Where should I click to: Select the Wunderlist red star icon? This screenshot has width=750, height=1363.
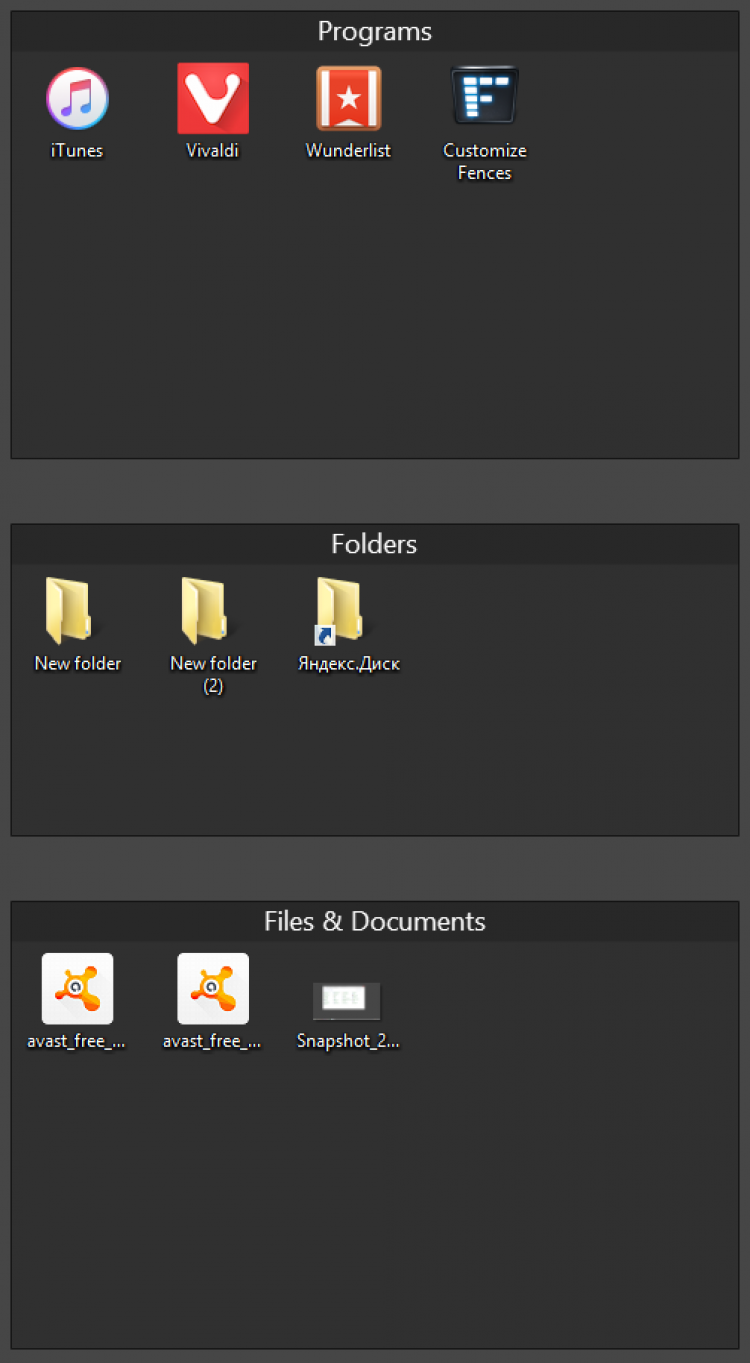tap(349, 98)
